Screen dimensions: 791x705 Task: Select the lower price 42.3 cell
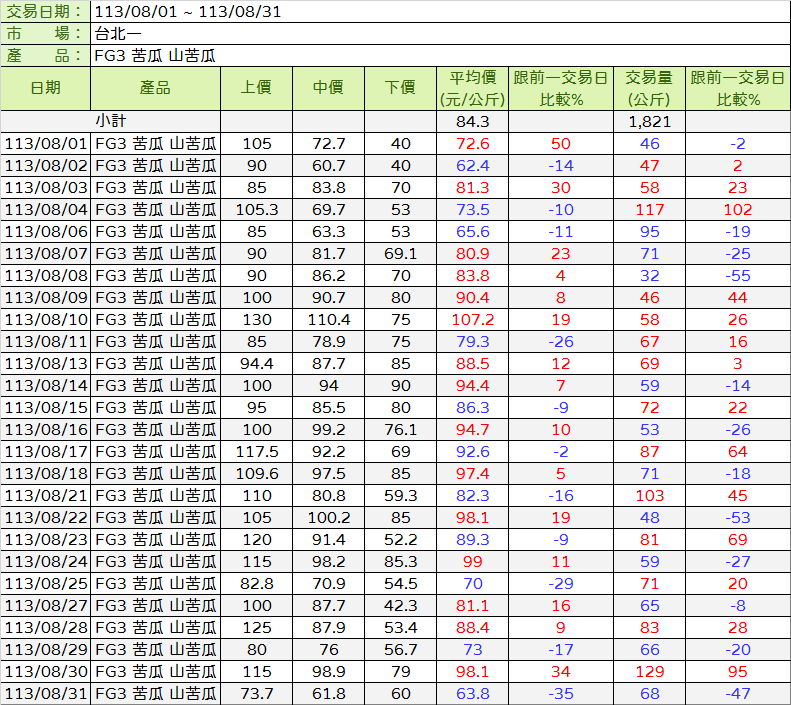coord(400,605)
